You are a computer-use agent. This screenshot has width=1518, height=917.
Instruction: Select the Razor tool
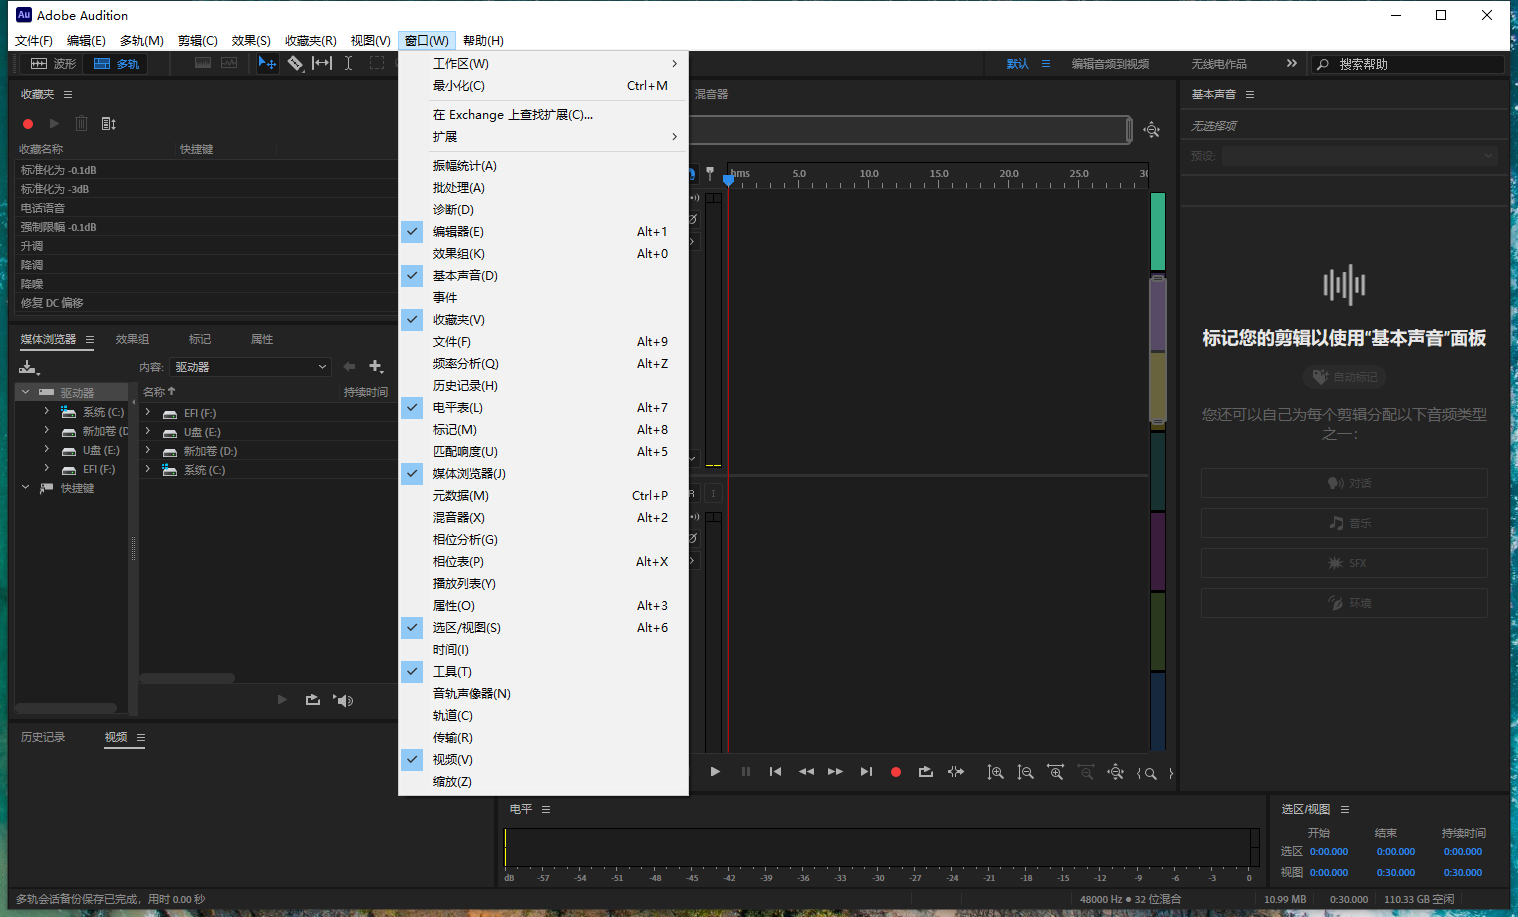(x=296, y=63)
